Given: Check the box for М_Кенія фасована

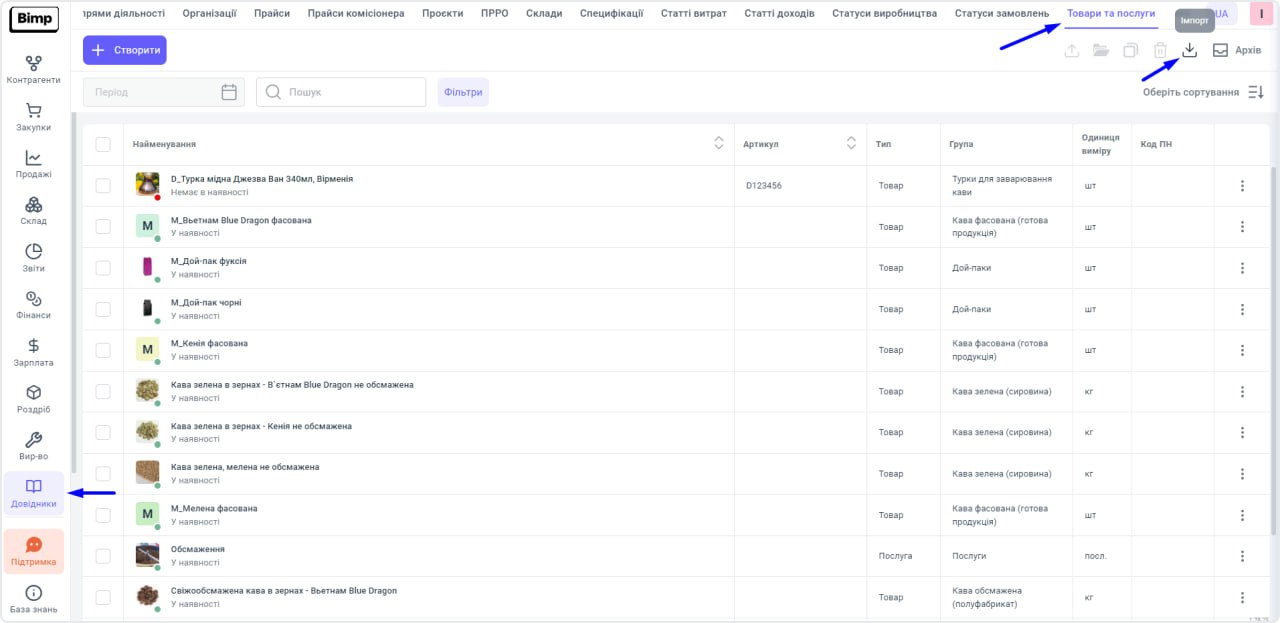Looking at the screenshot, I should click(103, 350).
